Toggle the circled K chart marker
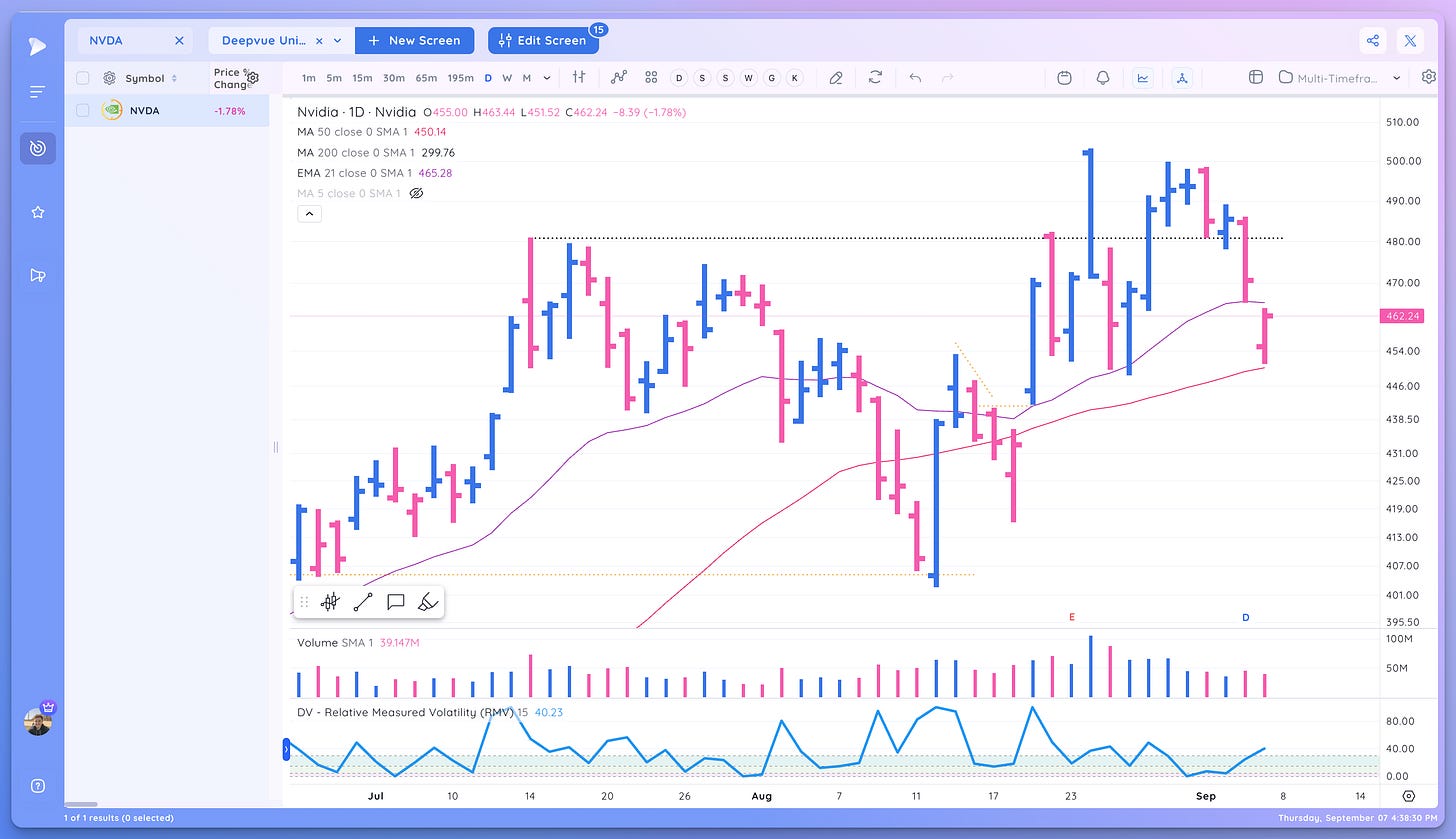 pos(794,78)
